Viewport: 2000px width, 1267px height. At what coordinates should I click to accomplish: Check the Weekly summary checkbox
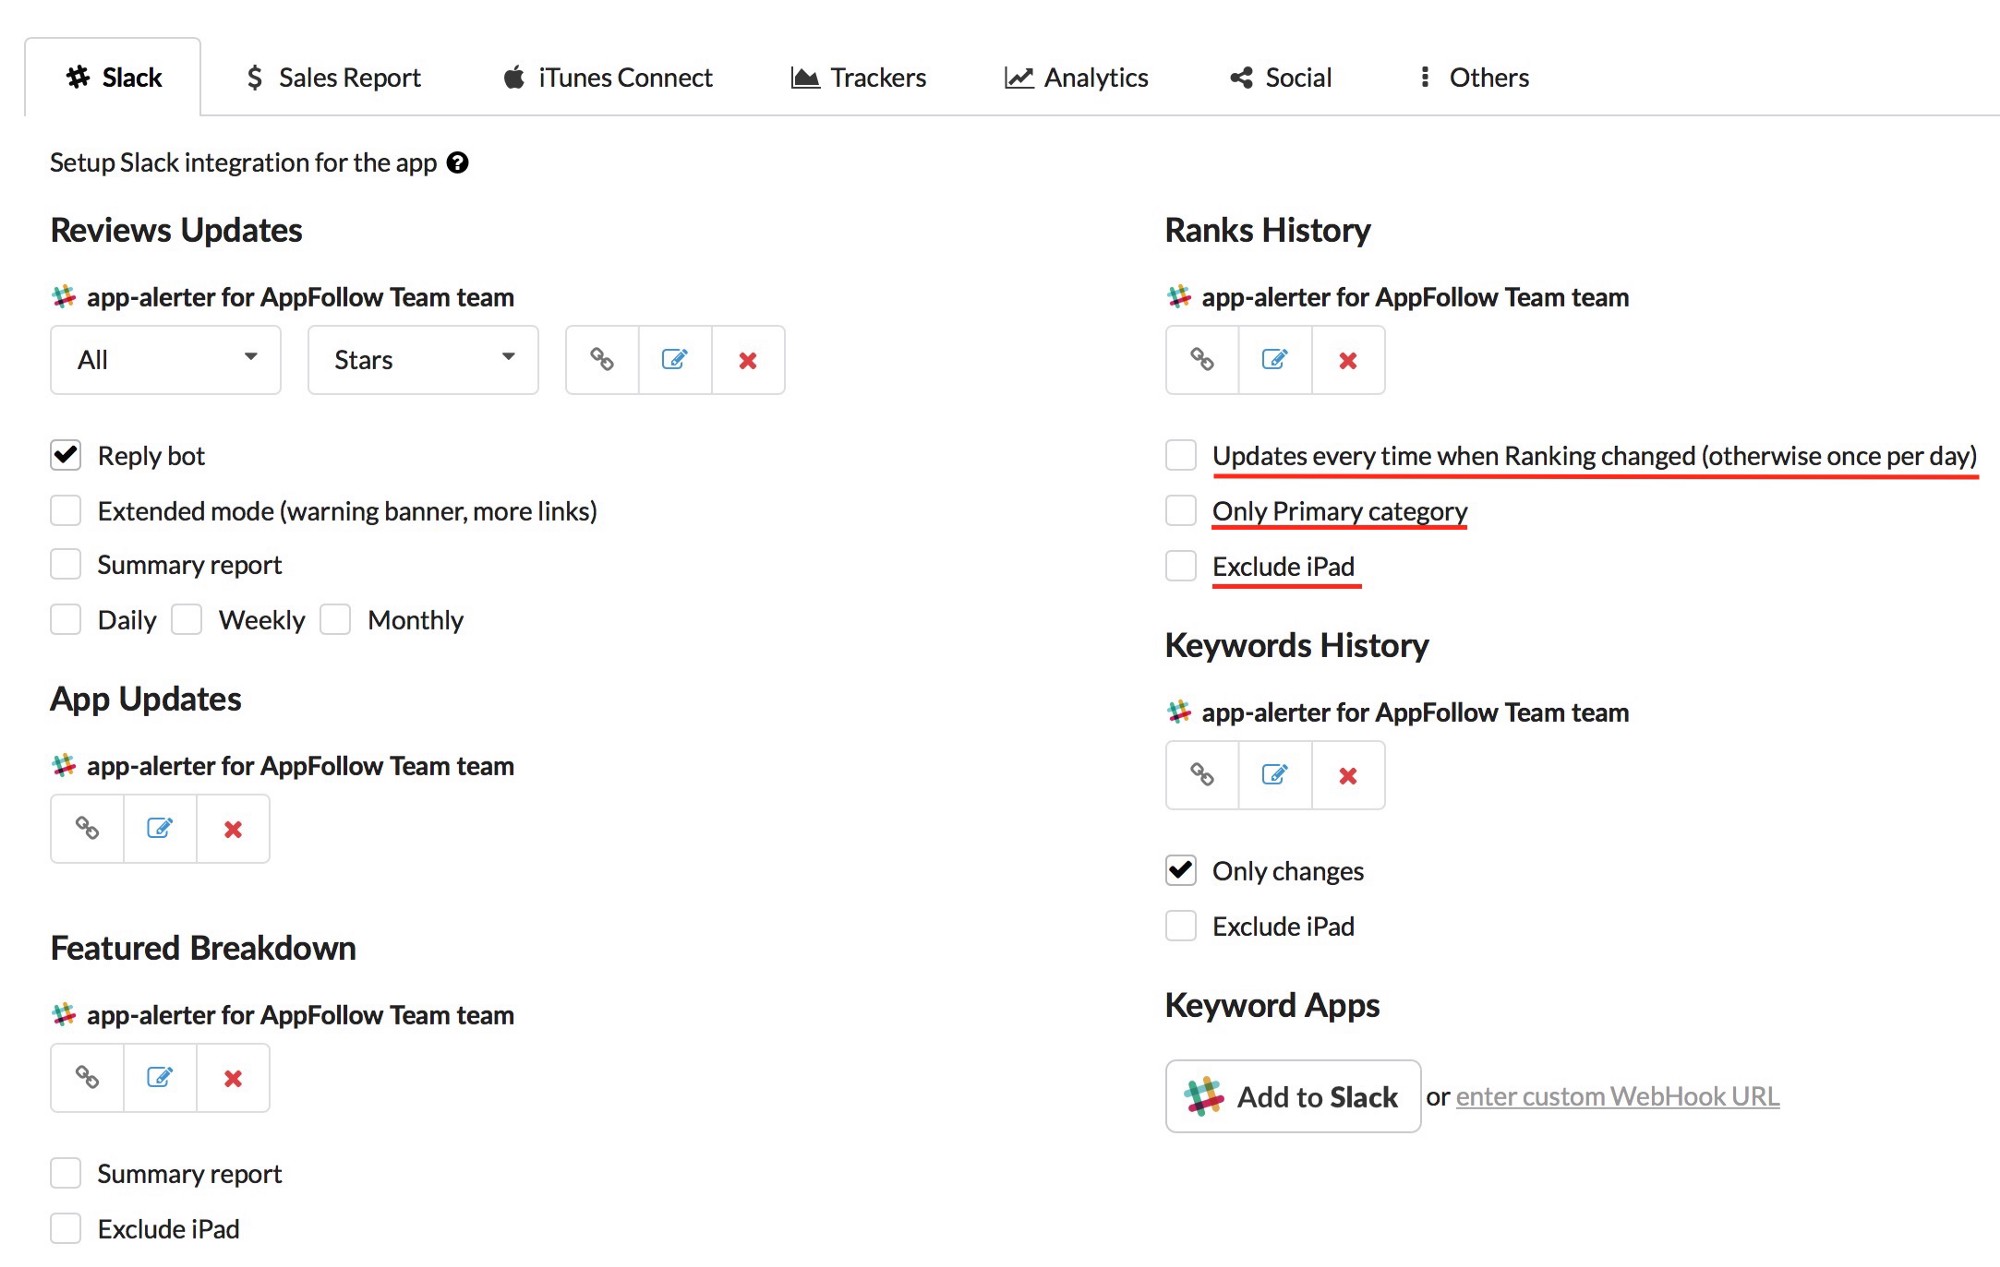click(x=187, y=620)
